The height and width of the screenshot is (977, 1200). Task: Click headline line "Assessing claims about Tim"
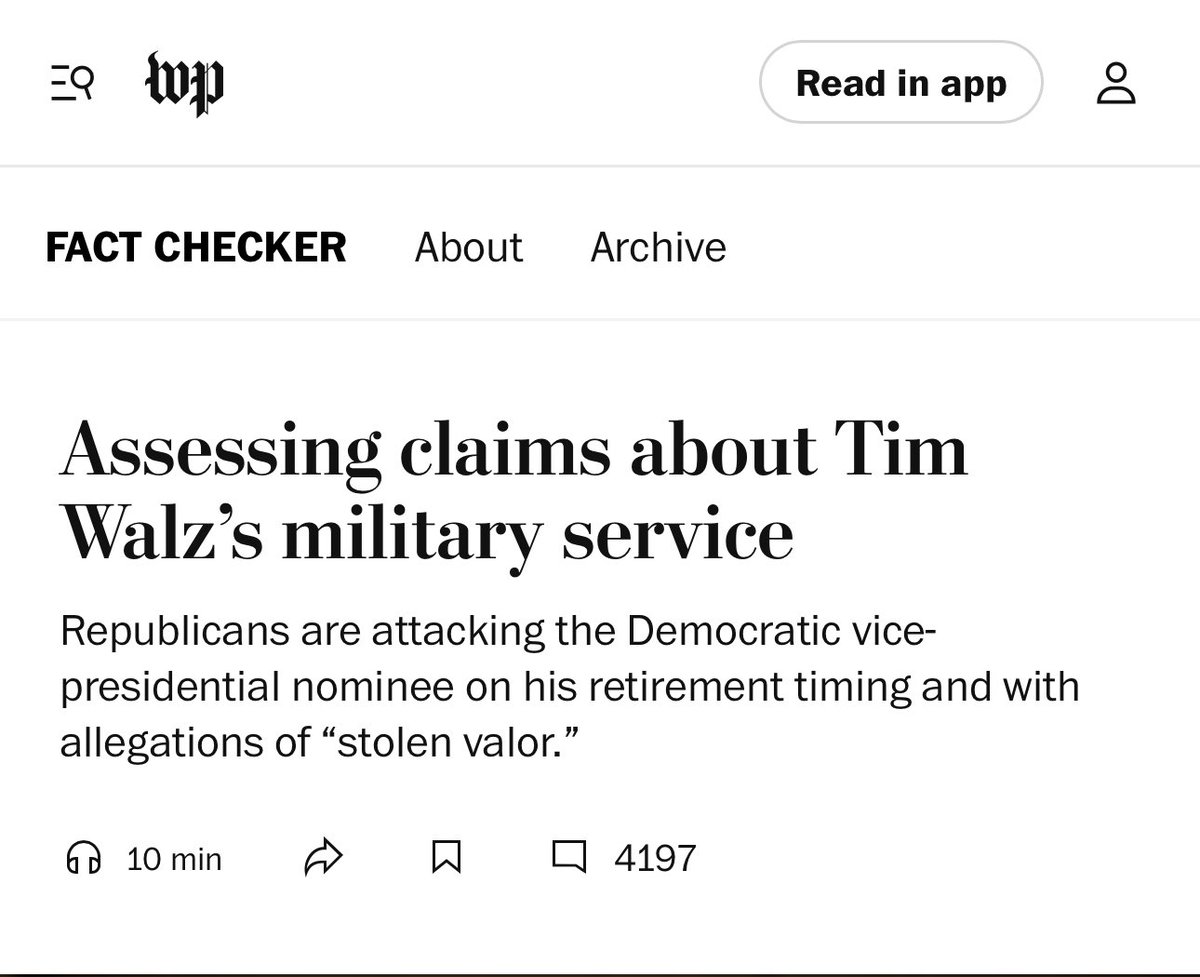click(514, 451)
